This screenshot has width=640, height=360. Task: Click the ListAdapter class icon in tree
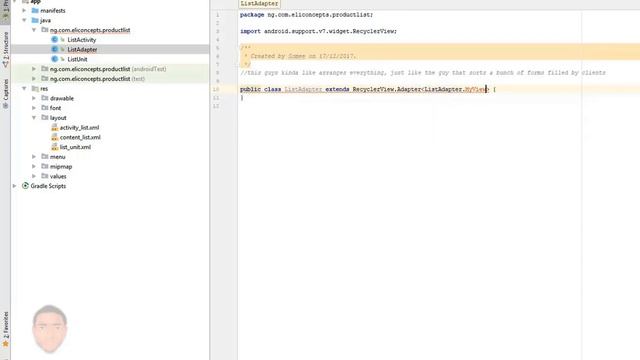(x=55, y=49)
